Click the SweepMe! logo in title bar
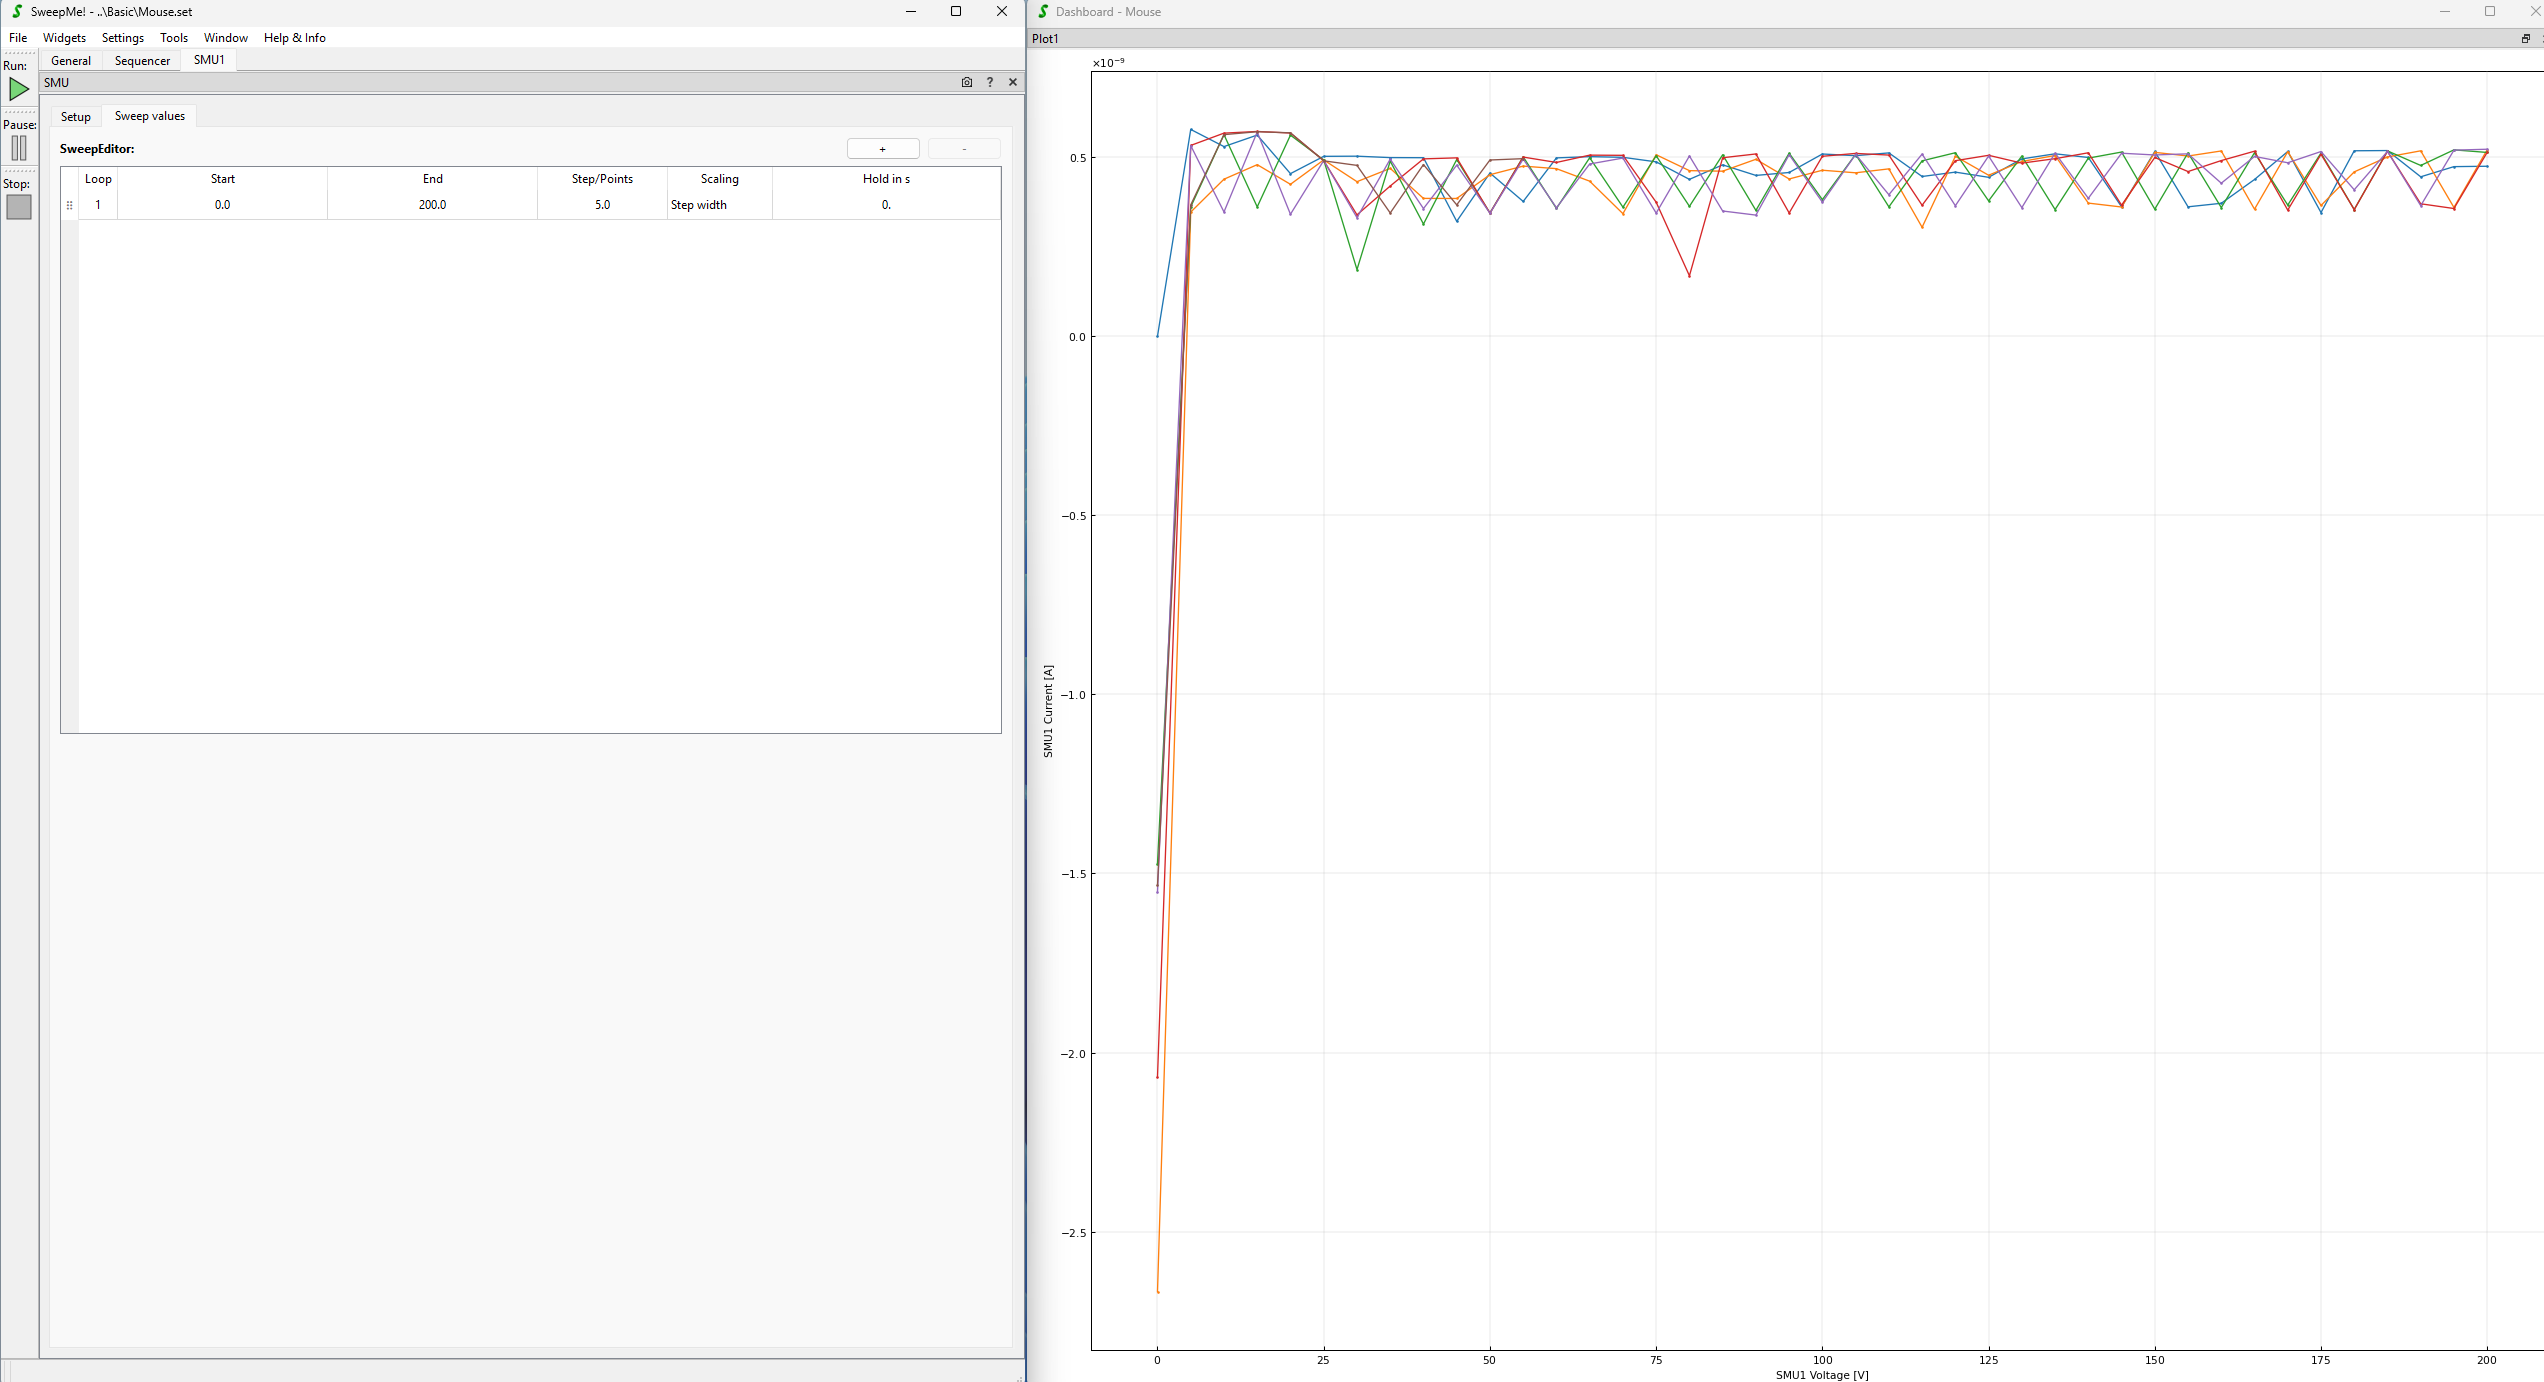Viewport: 2544px width, 1382px height. click(16, 12)
